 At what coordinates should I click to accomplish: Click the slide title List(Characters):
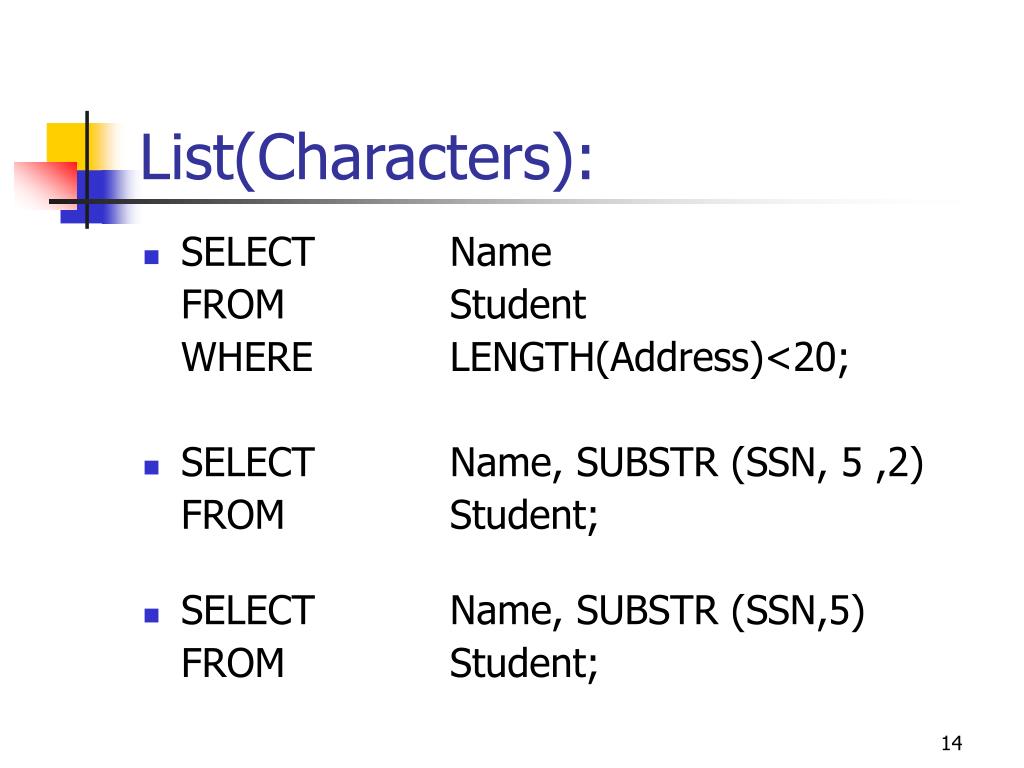[366, 158]
